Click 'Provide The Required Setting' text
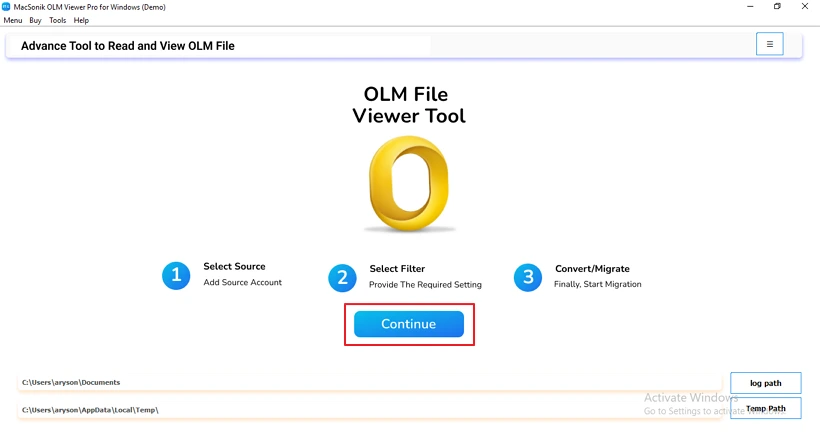The height and width of the screenshot is (437, 820). 425,285
